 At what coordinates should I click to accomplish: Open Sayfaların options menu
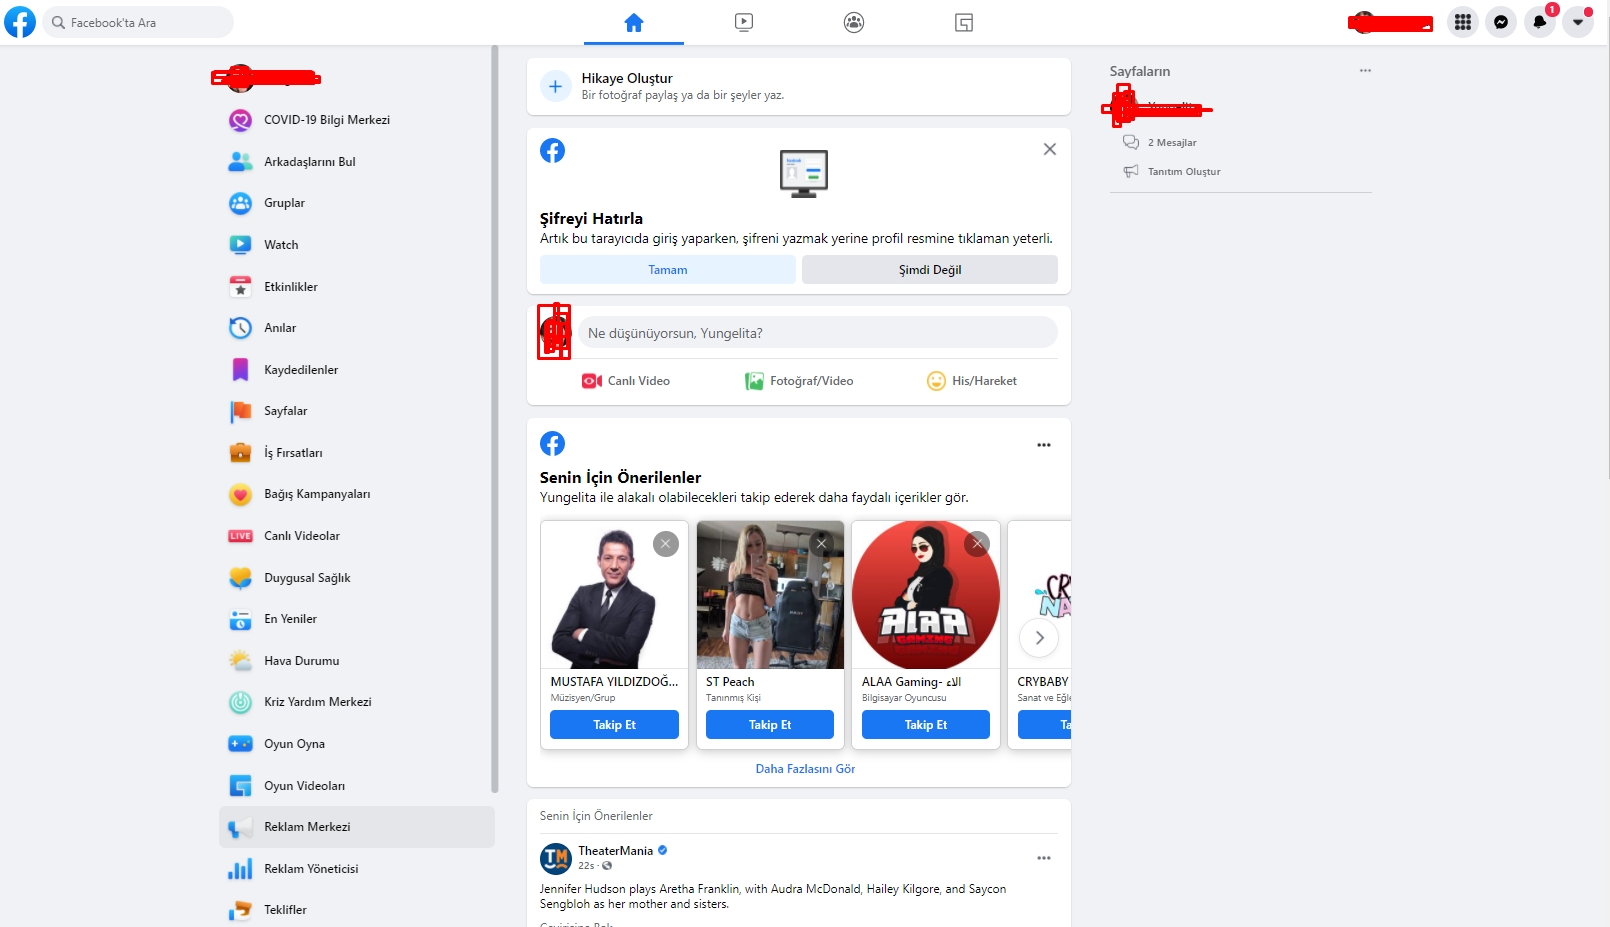tap(1365, 71)
